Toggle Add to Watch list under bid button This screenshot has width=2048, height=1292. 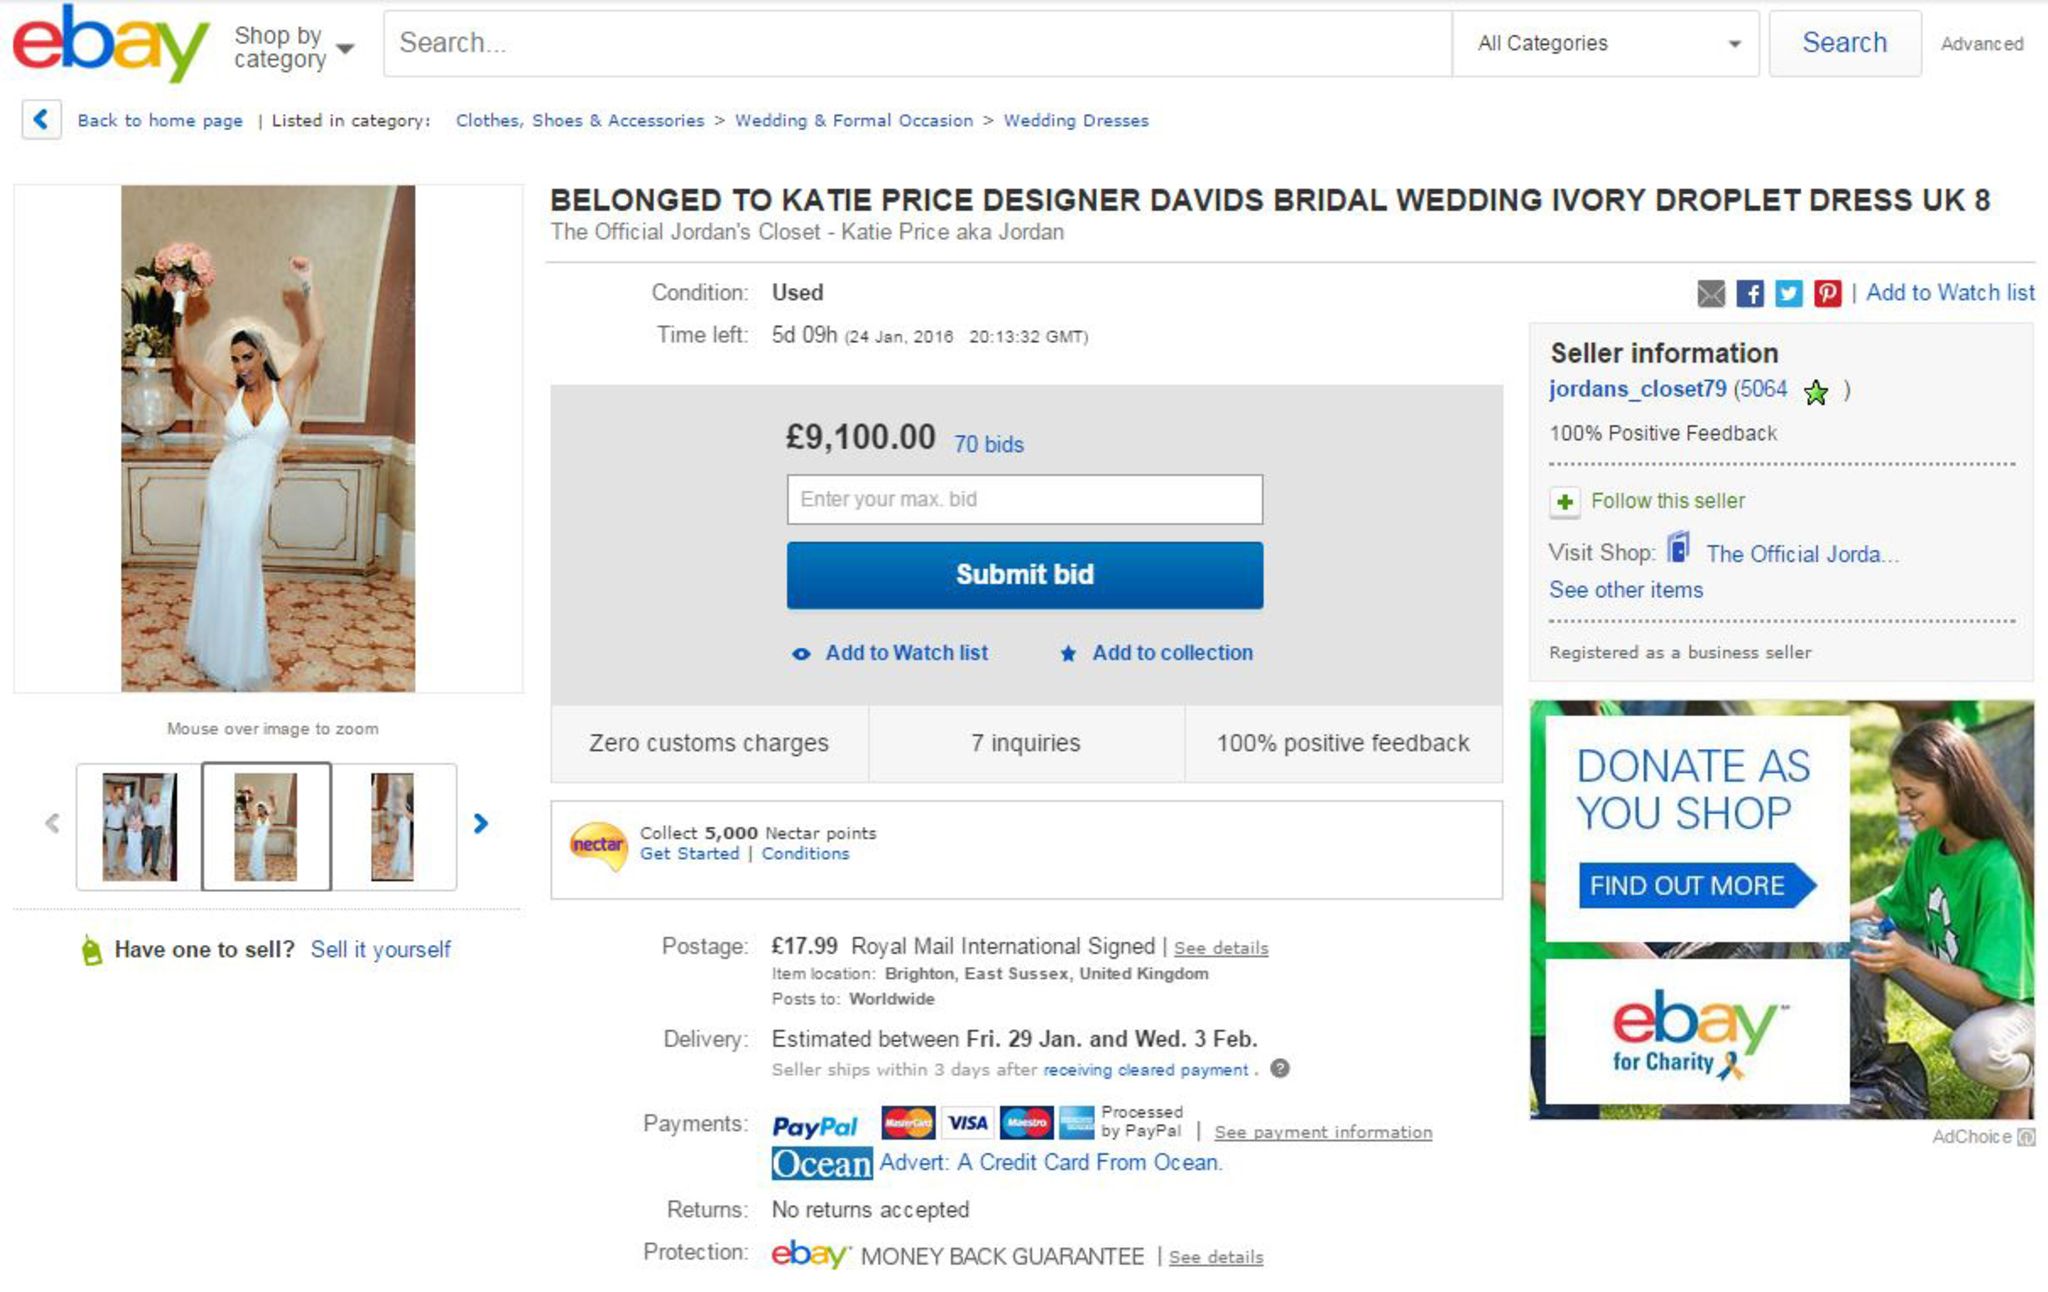(905, 653)
